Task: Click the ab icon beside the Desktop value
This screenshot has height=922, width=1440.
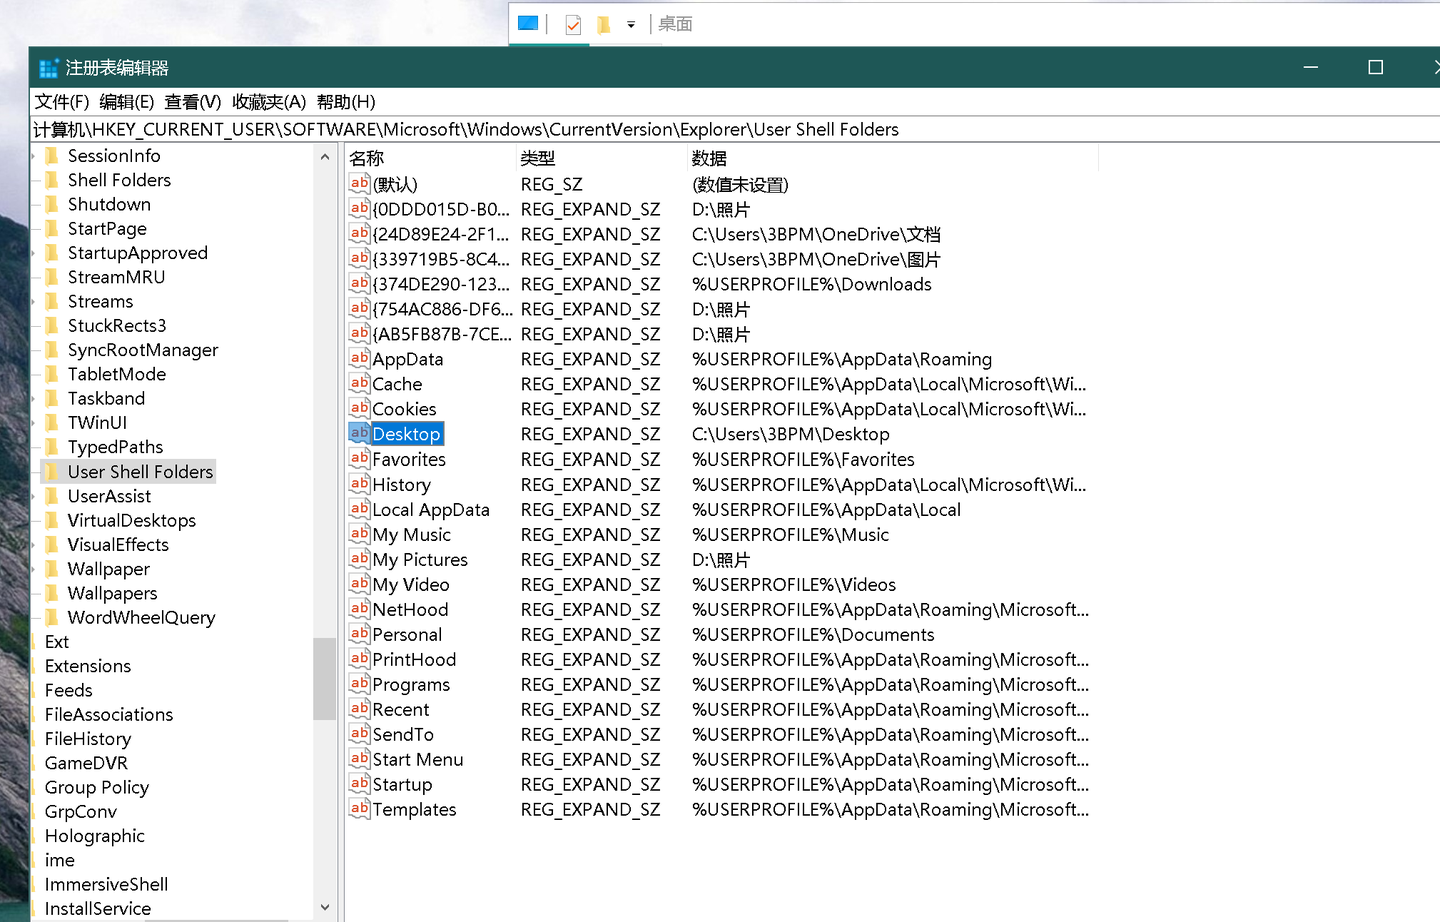Action: 359,434
